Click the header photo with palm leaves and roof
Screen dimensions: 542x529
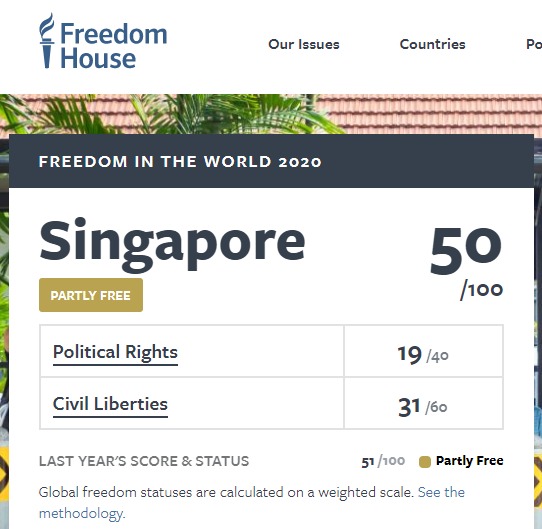(x=271, y=114)
